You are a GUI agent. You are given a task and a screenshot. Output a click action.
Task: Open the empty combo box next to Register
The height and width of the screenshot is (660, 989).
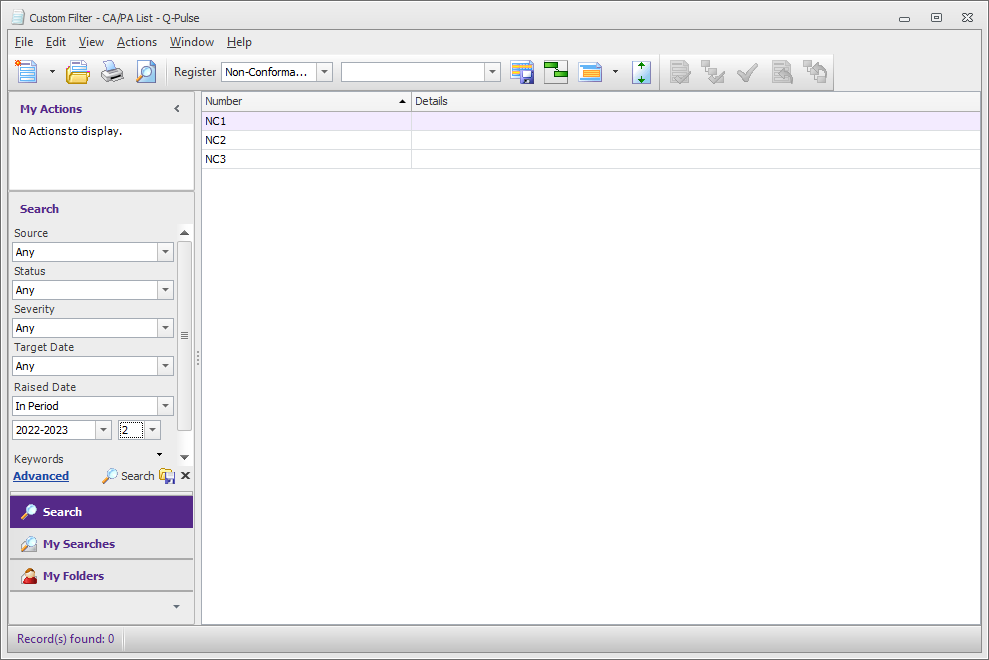(492, 72)
